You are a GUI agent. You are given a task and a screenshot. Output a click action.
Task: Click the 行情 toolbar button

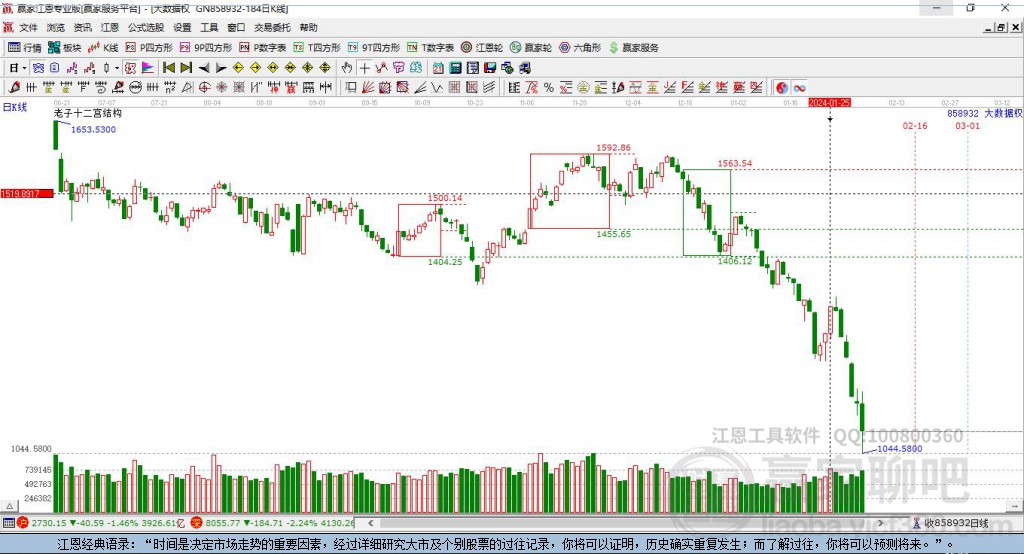pyautogui.click(x=25, y=48)
